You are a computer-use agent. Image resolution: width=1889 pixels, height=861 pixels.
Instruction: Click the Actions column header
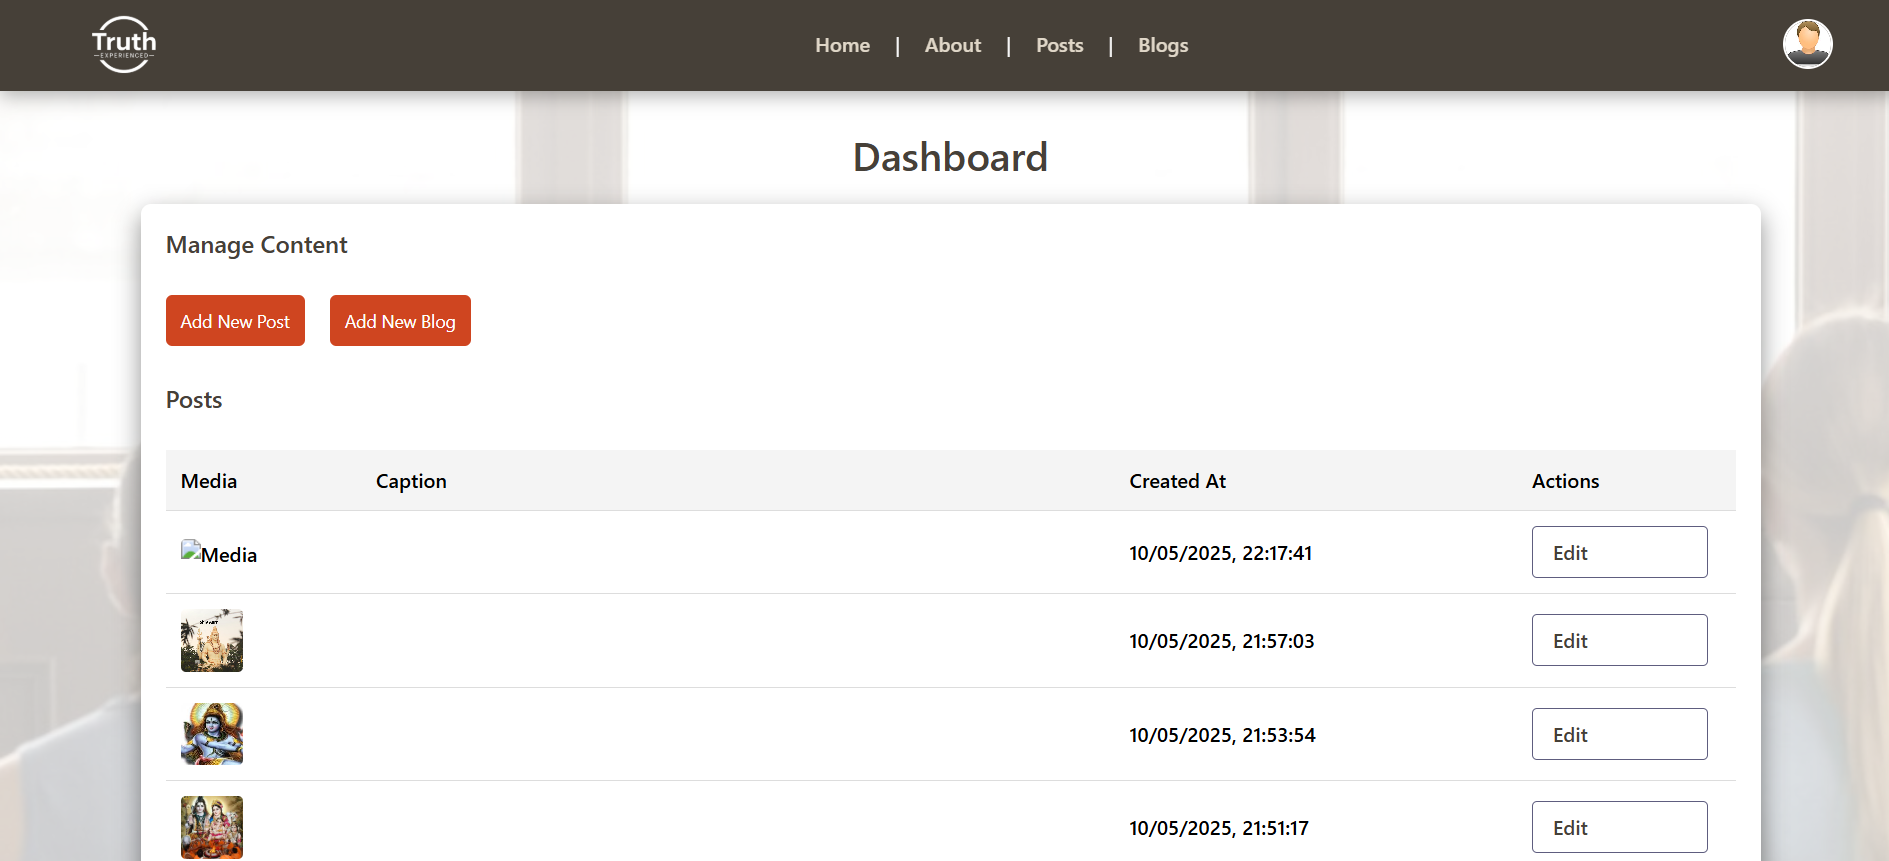pyautogui.click(x=1565, y=481)
